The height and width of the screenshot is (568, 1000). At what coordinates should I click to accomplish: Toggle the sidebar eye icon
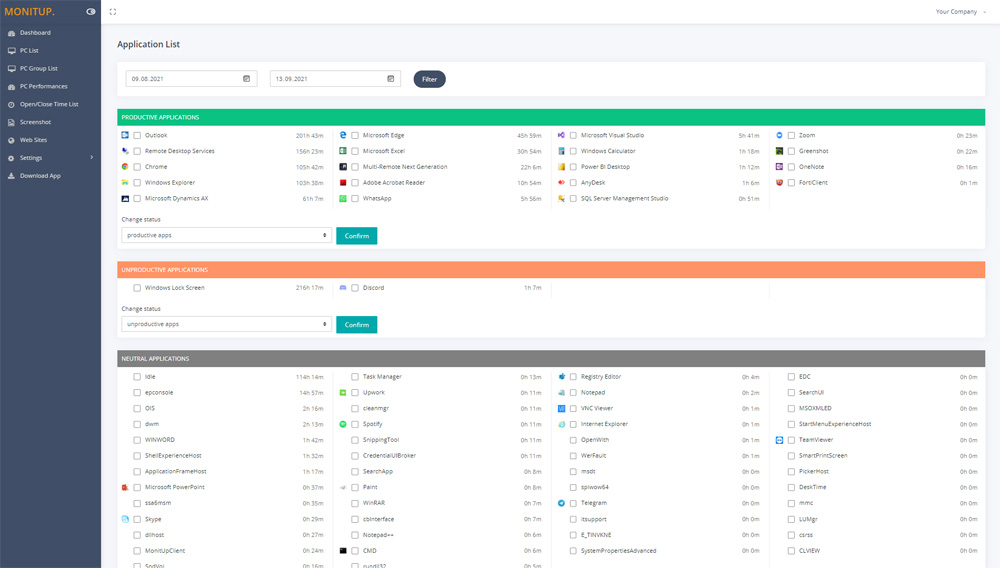point(91,11)
